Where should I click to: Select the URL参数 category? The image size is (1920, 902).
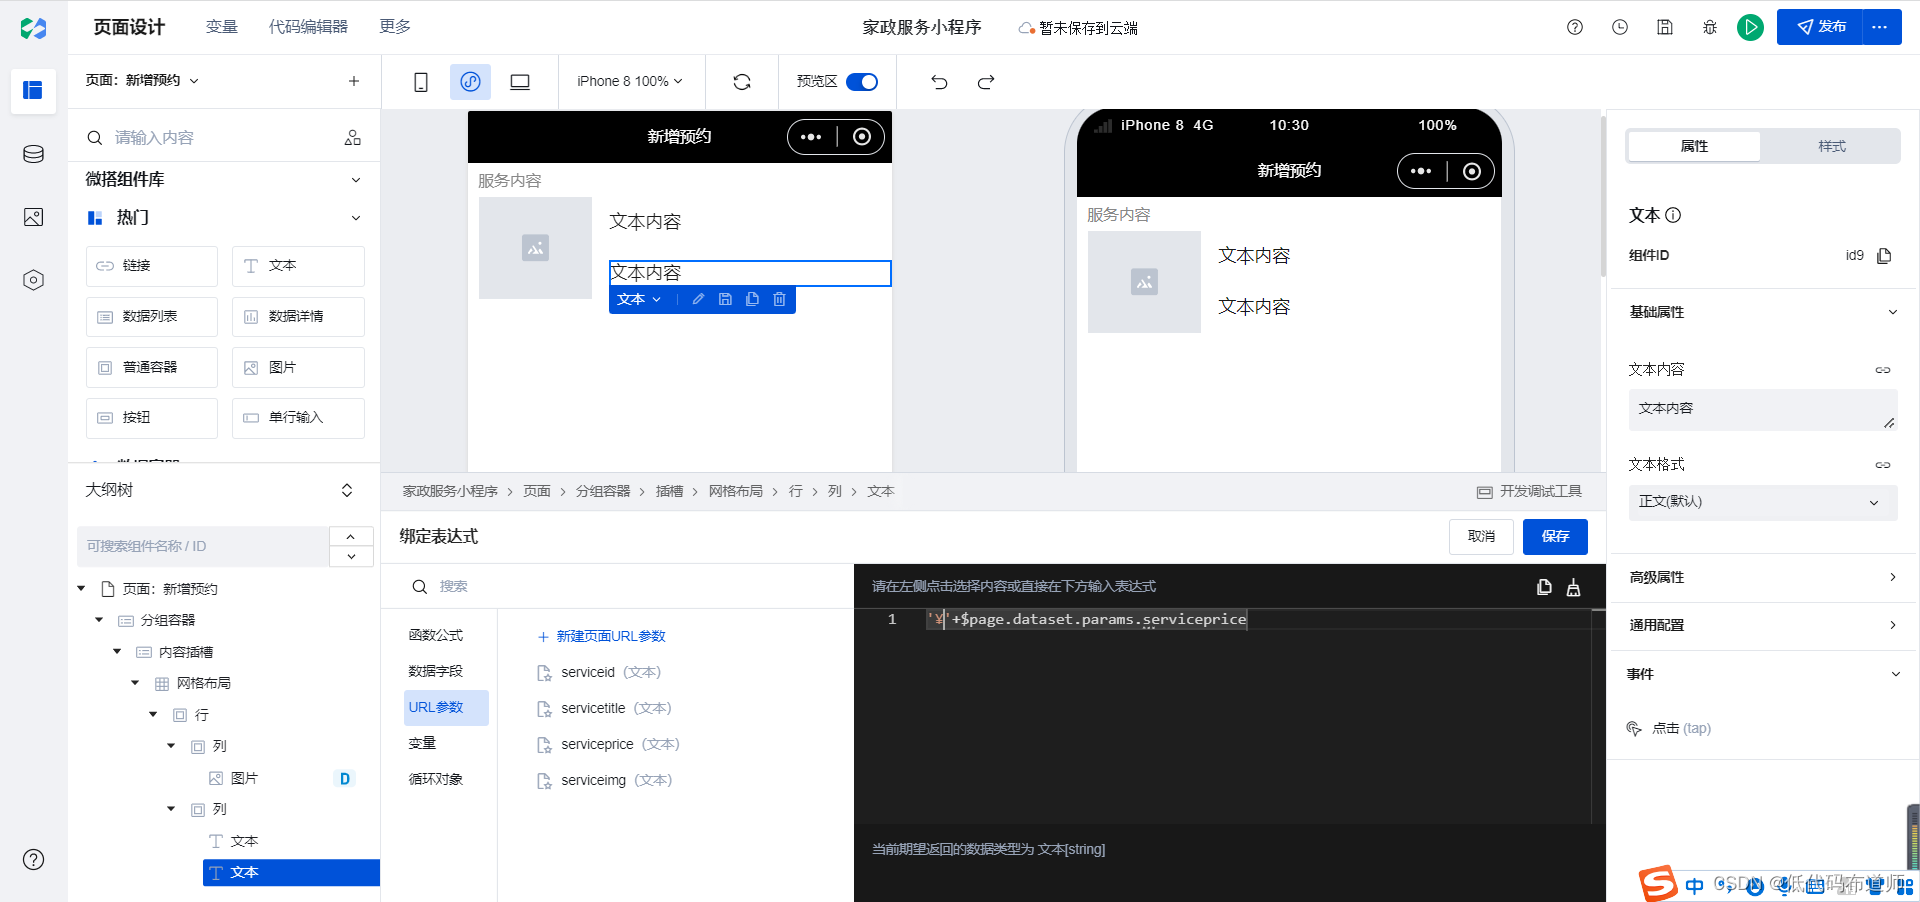tap(446, 707)
